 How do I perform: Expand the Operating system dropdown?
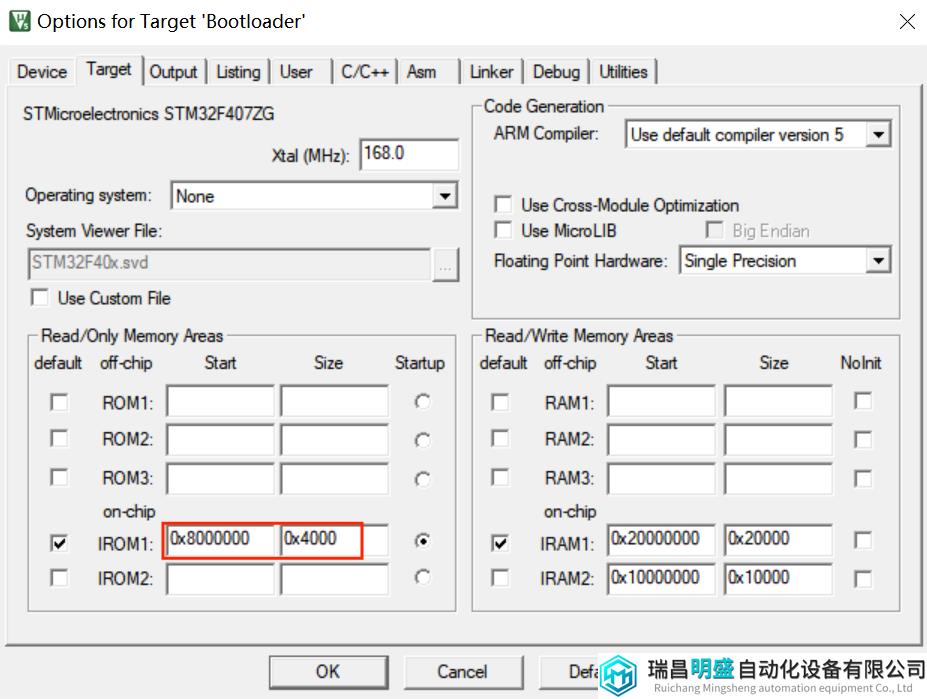point(445,196)
